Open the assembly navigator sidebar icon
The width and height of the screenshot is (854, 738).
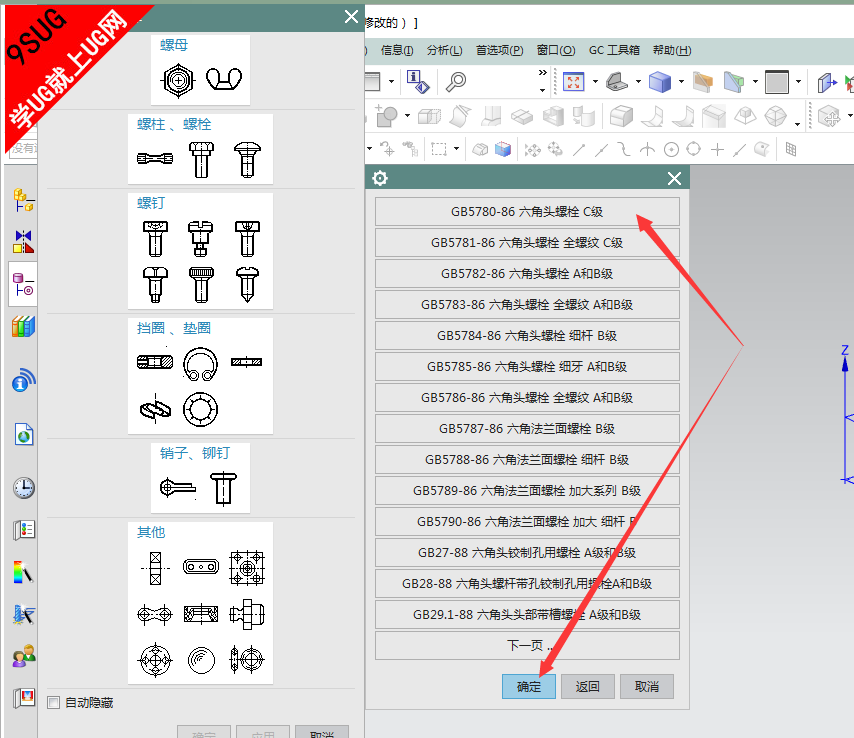23,200
